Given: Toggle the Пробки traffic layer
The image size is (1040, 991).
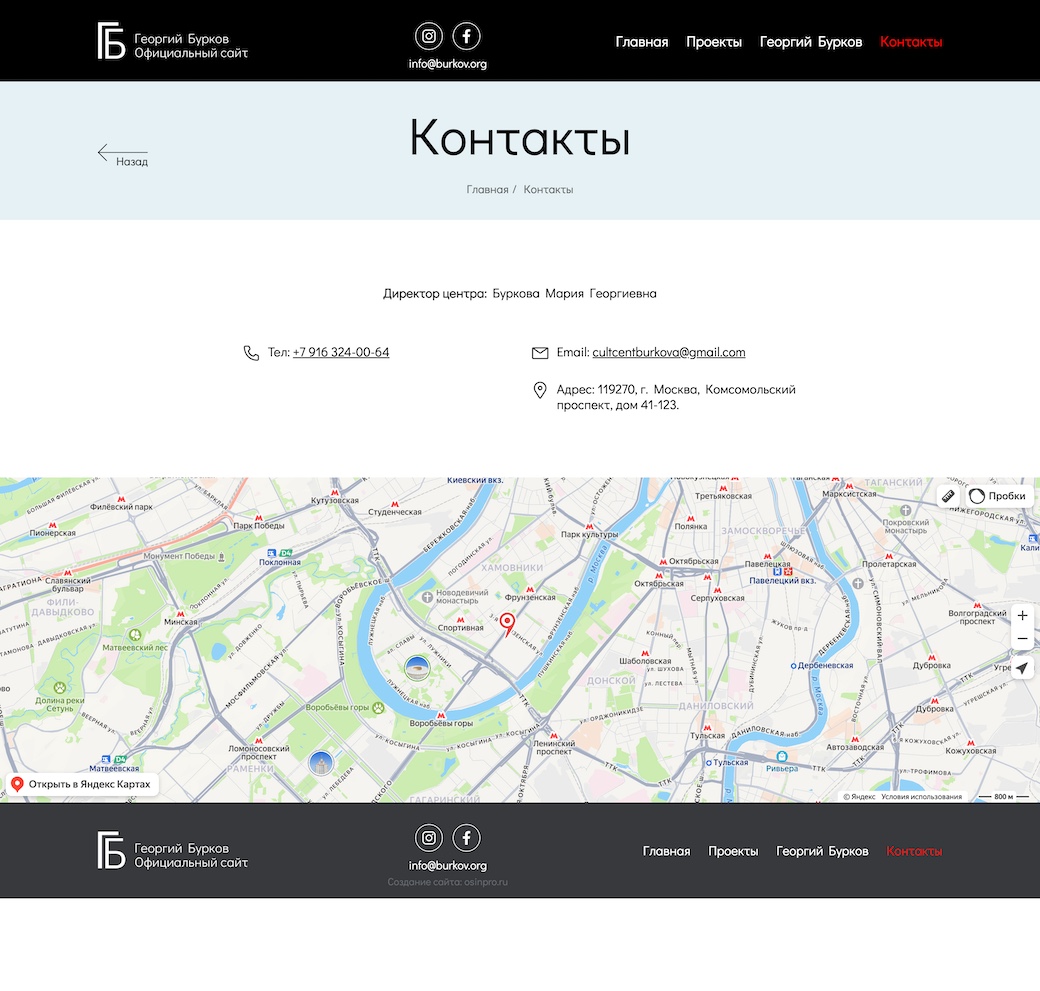Looking at the screenshot, I should tap(998, 496).
